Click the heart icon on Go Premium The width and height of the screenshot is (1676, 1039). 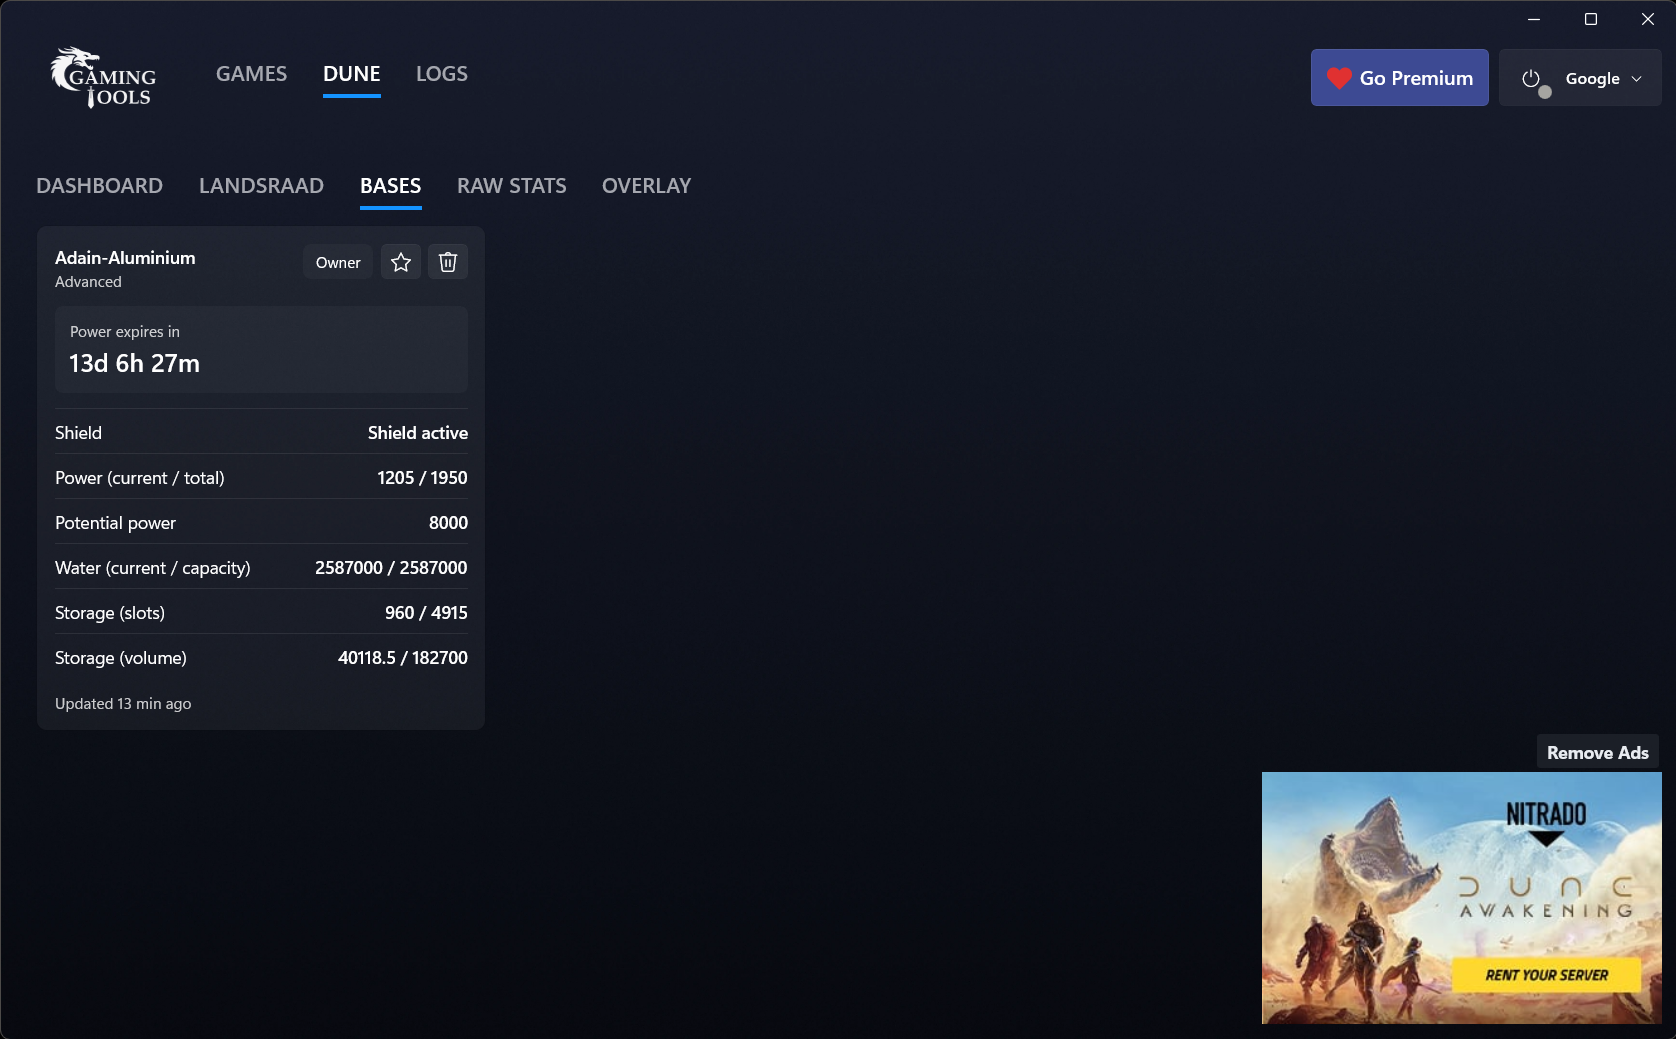[x=1339, y=78]
